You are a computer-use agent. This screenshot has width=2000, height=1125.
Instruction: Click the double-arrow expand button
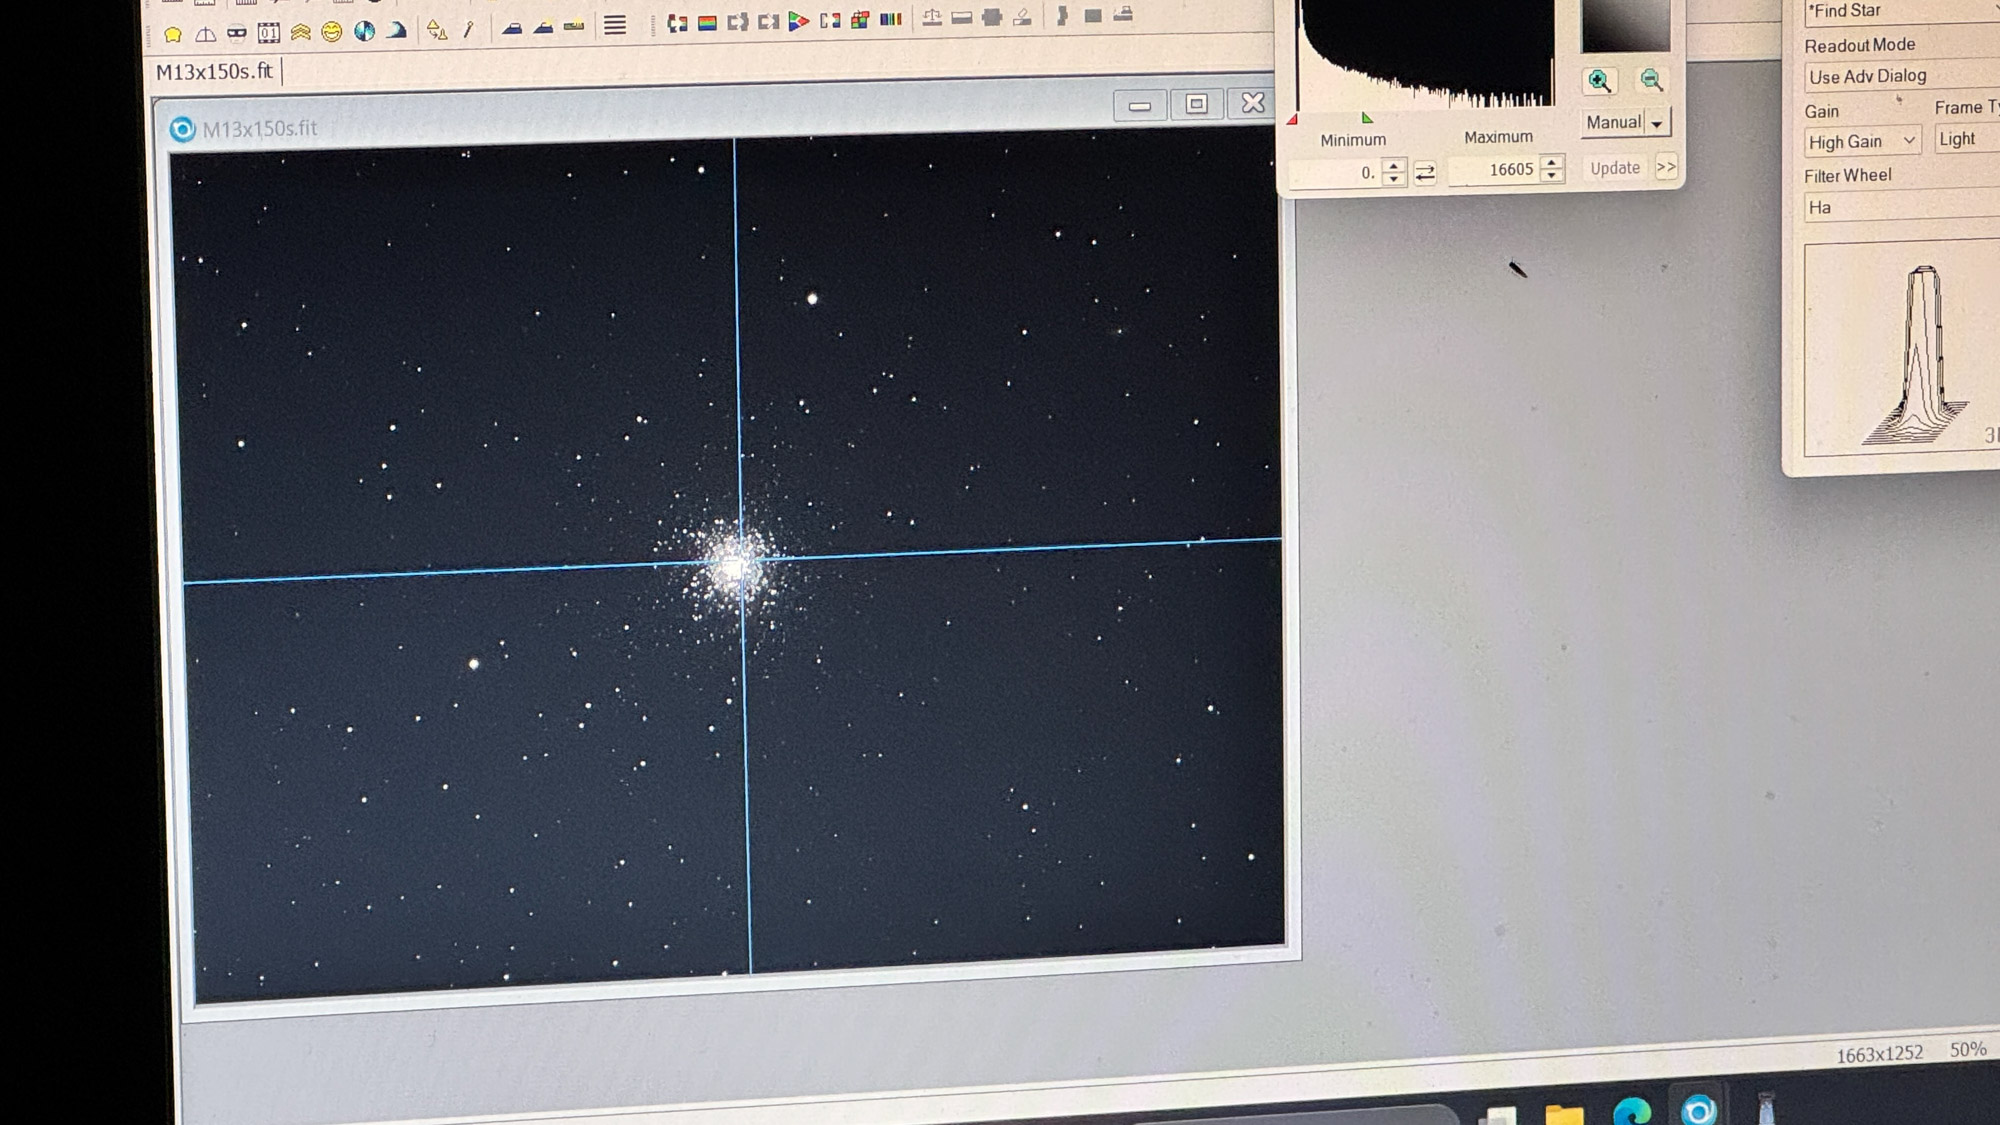(x=1666, y=167)
